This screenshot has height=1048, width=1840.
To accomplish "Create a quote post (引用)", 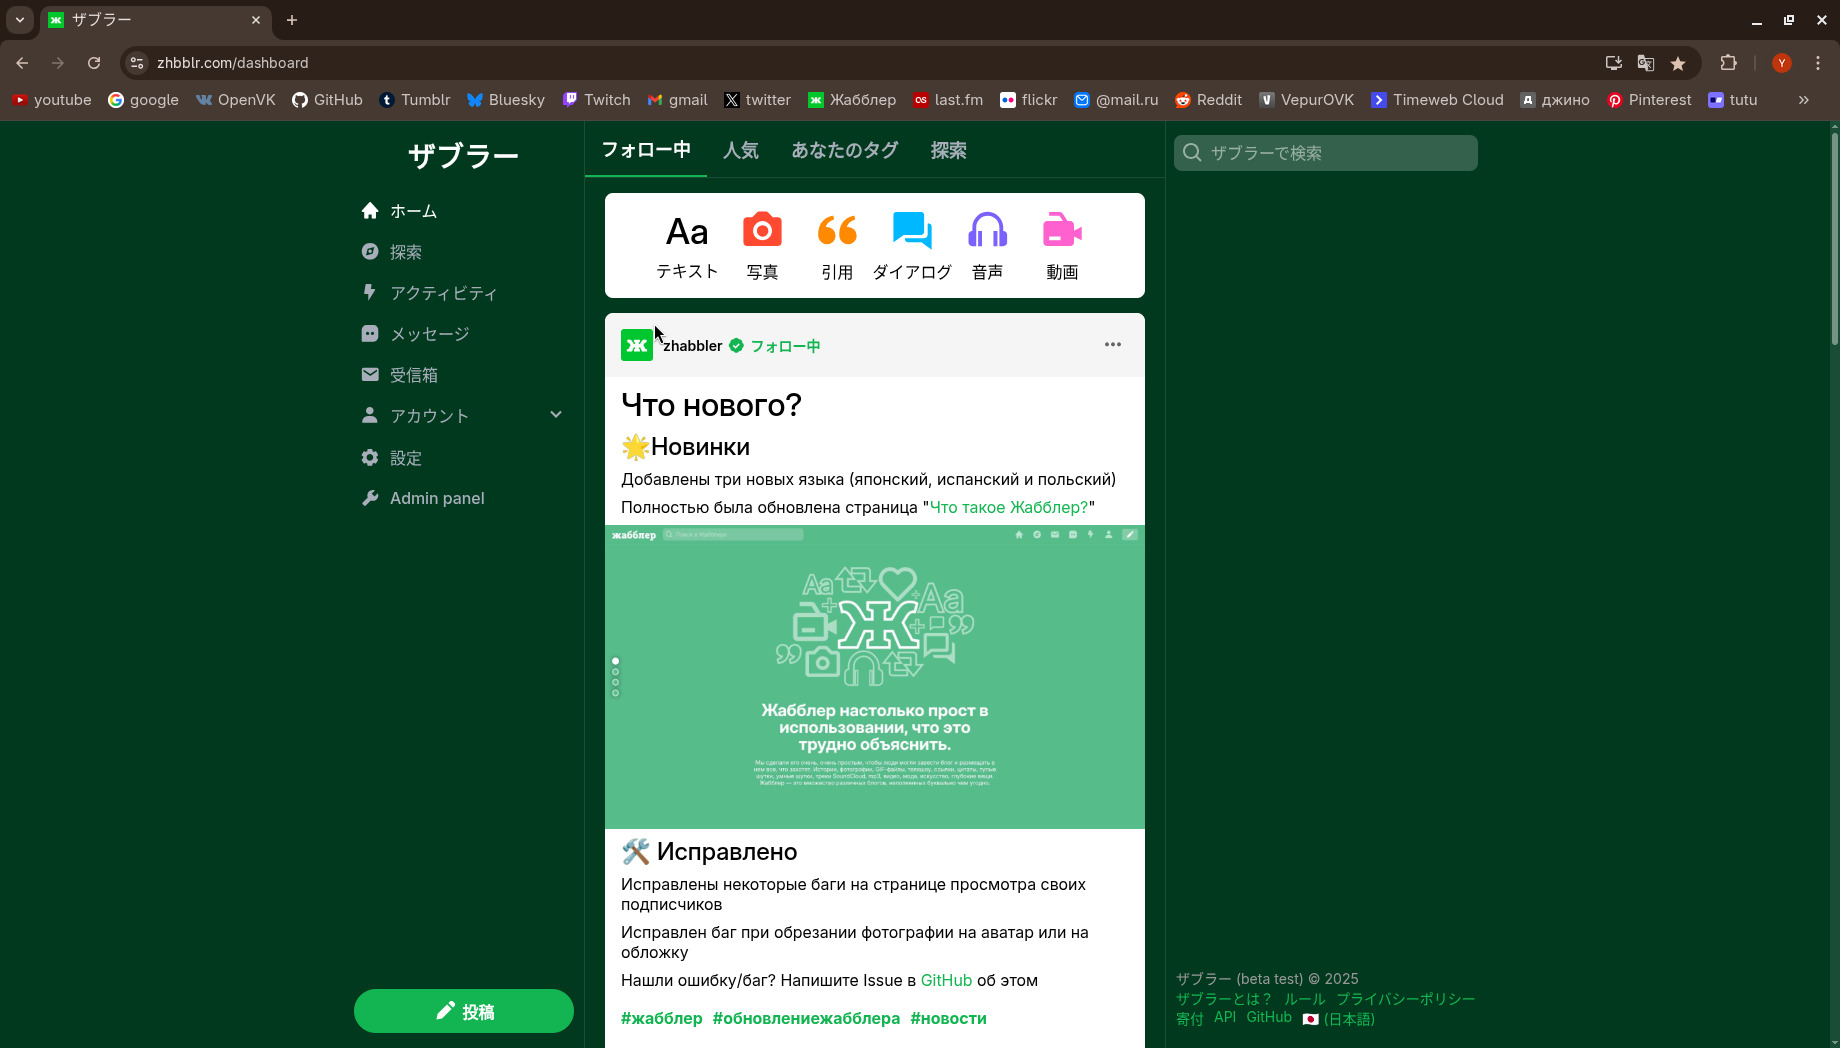I will 837,246.
